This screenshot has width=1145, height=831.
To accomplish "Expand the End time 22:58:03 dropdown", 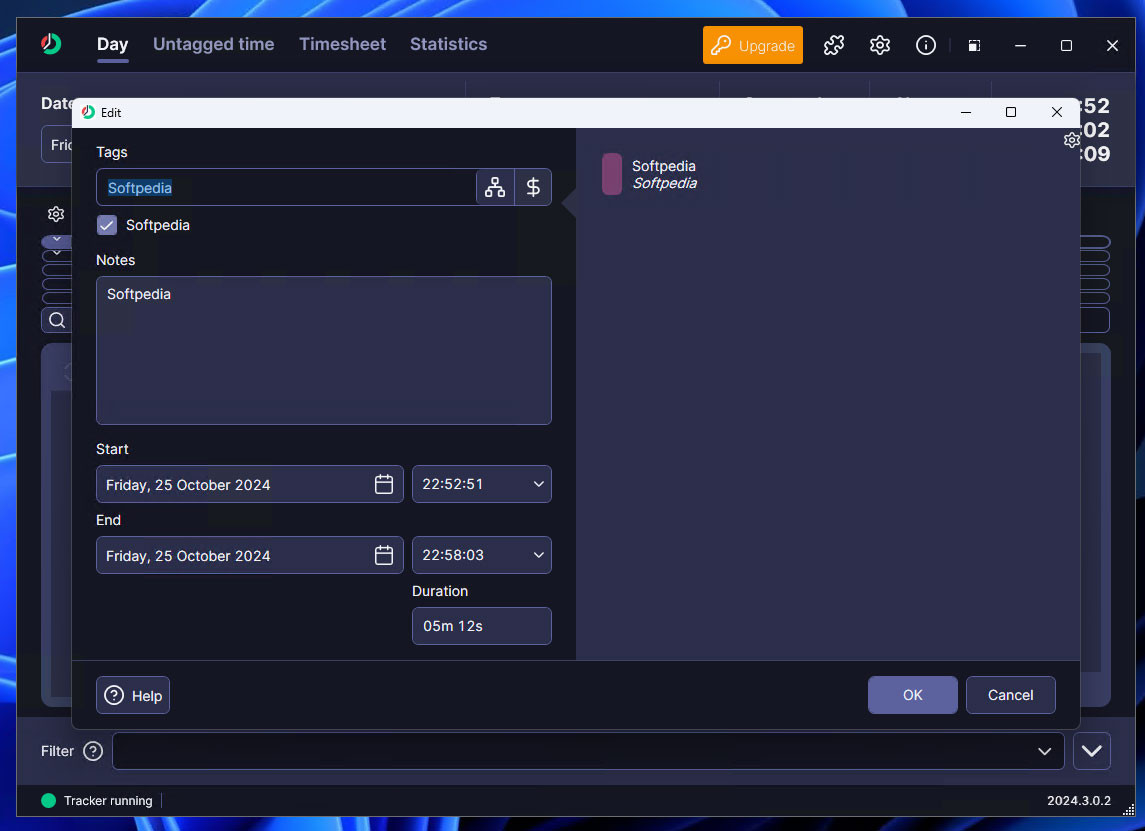I will 539,555.
